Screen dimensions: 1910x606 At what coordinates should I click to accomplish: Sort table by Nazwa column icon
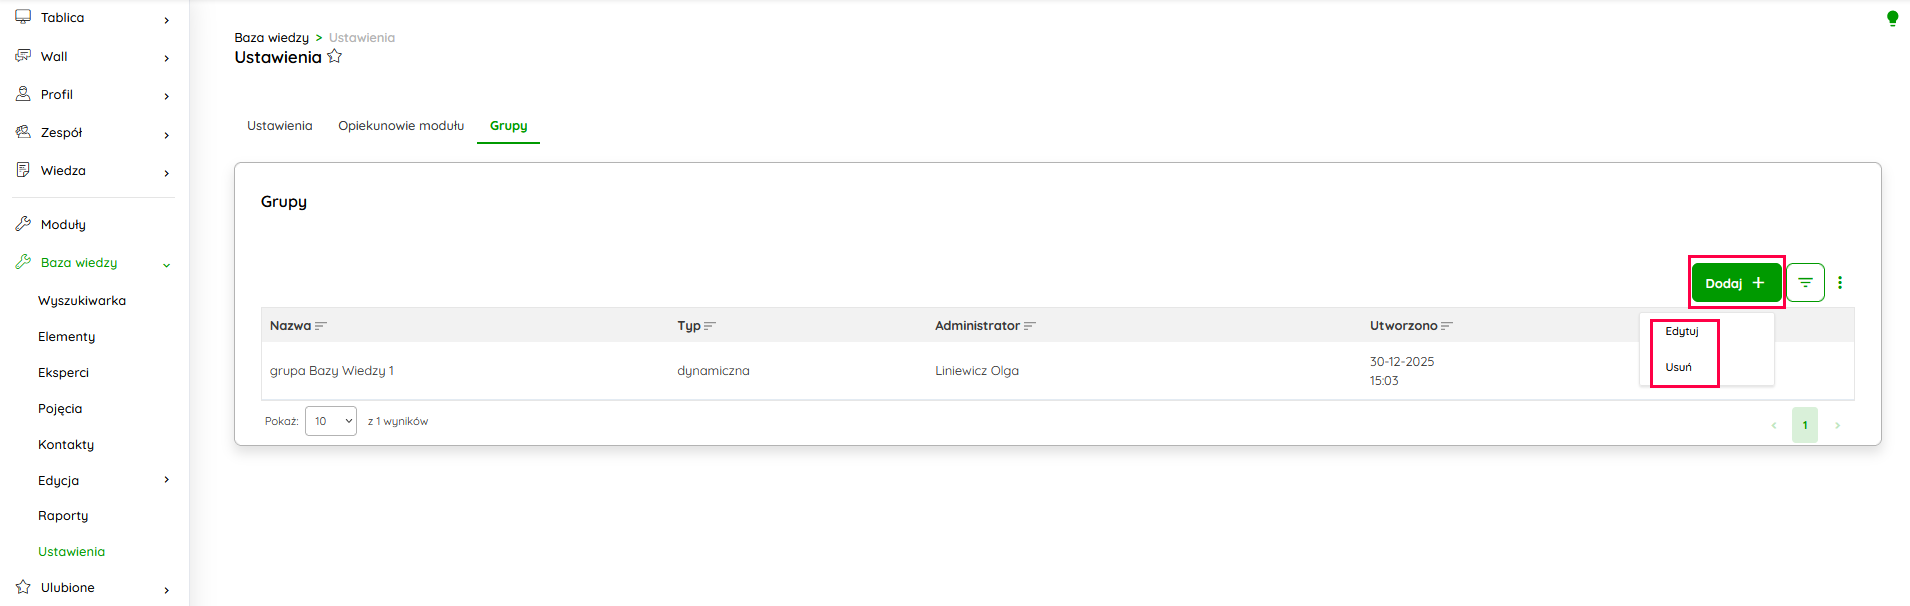pos(321,326)
